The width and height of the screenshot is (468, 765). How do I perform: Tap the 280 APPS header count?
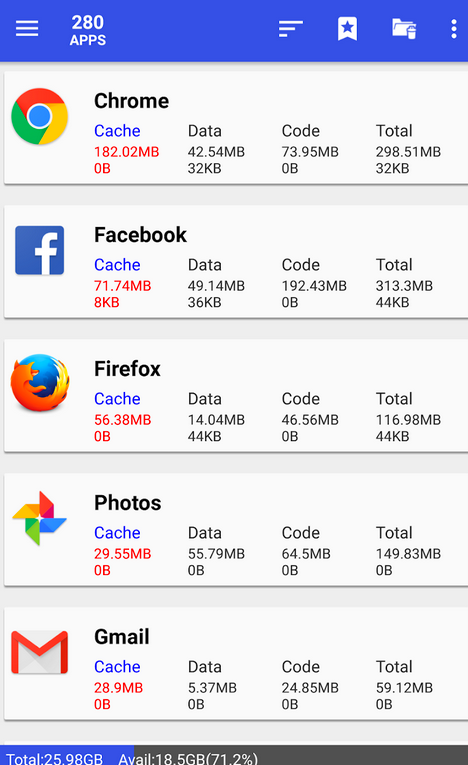coord(88,30)
